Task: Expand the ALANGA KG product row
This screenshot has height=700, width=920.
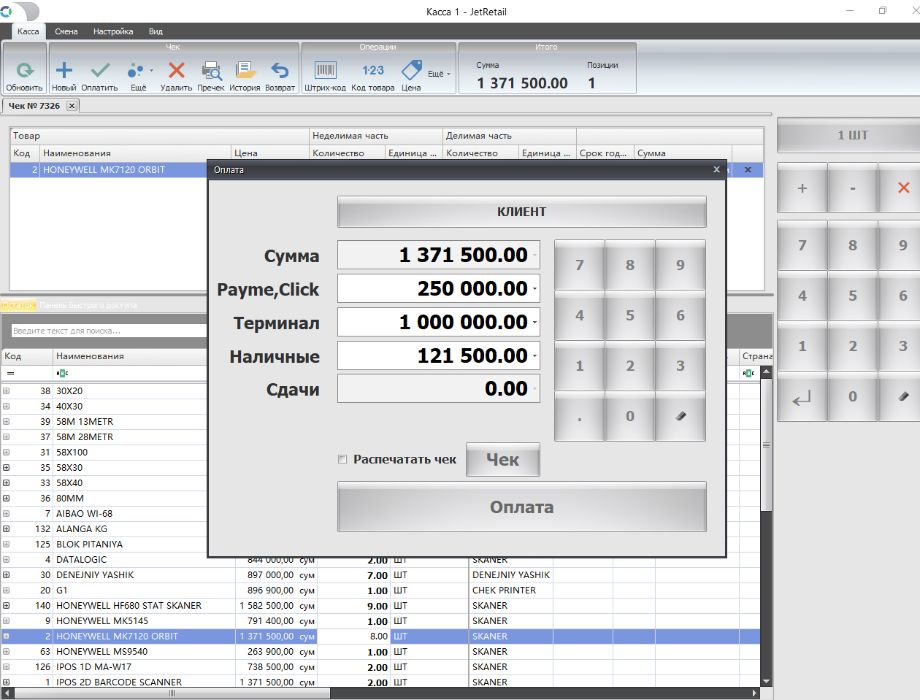Action: pyautogui.click(x=6, y=529)
